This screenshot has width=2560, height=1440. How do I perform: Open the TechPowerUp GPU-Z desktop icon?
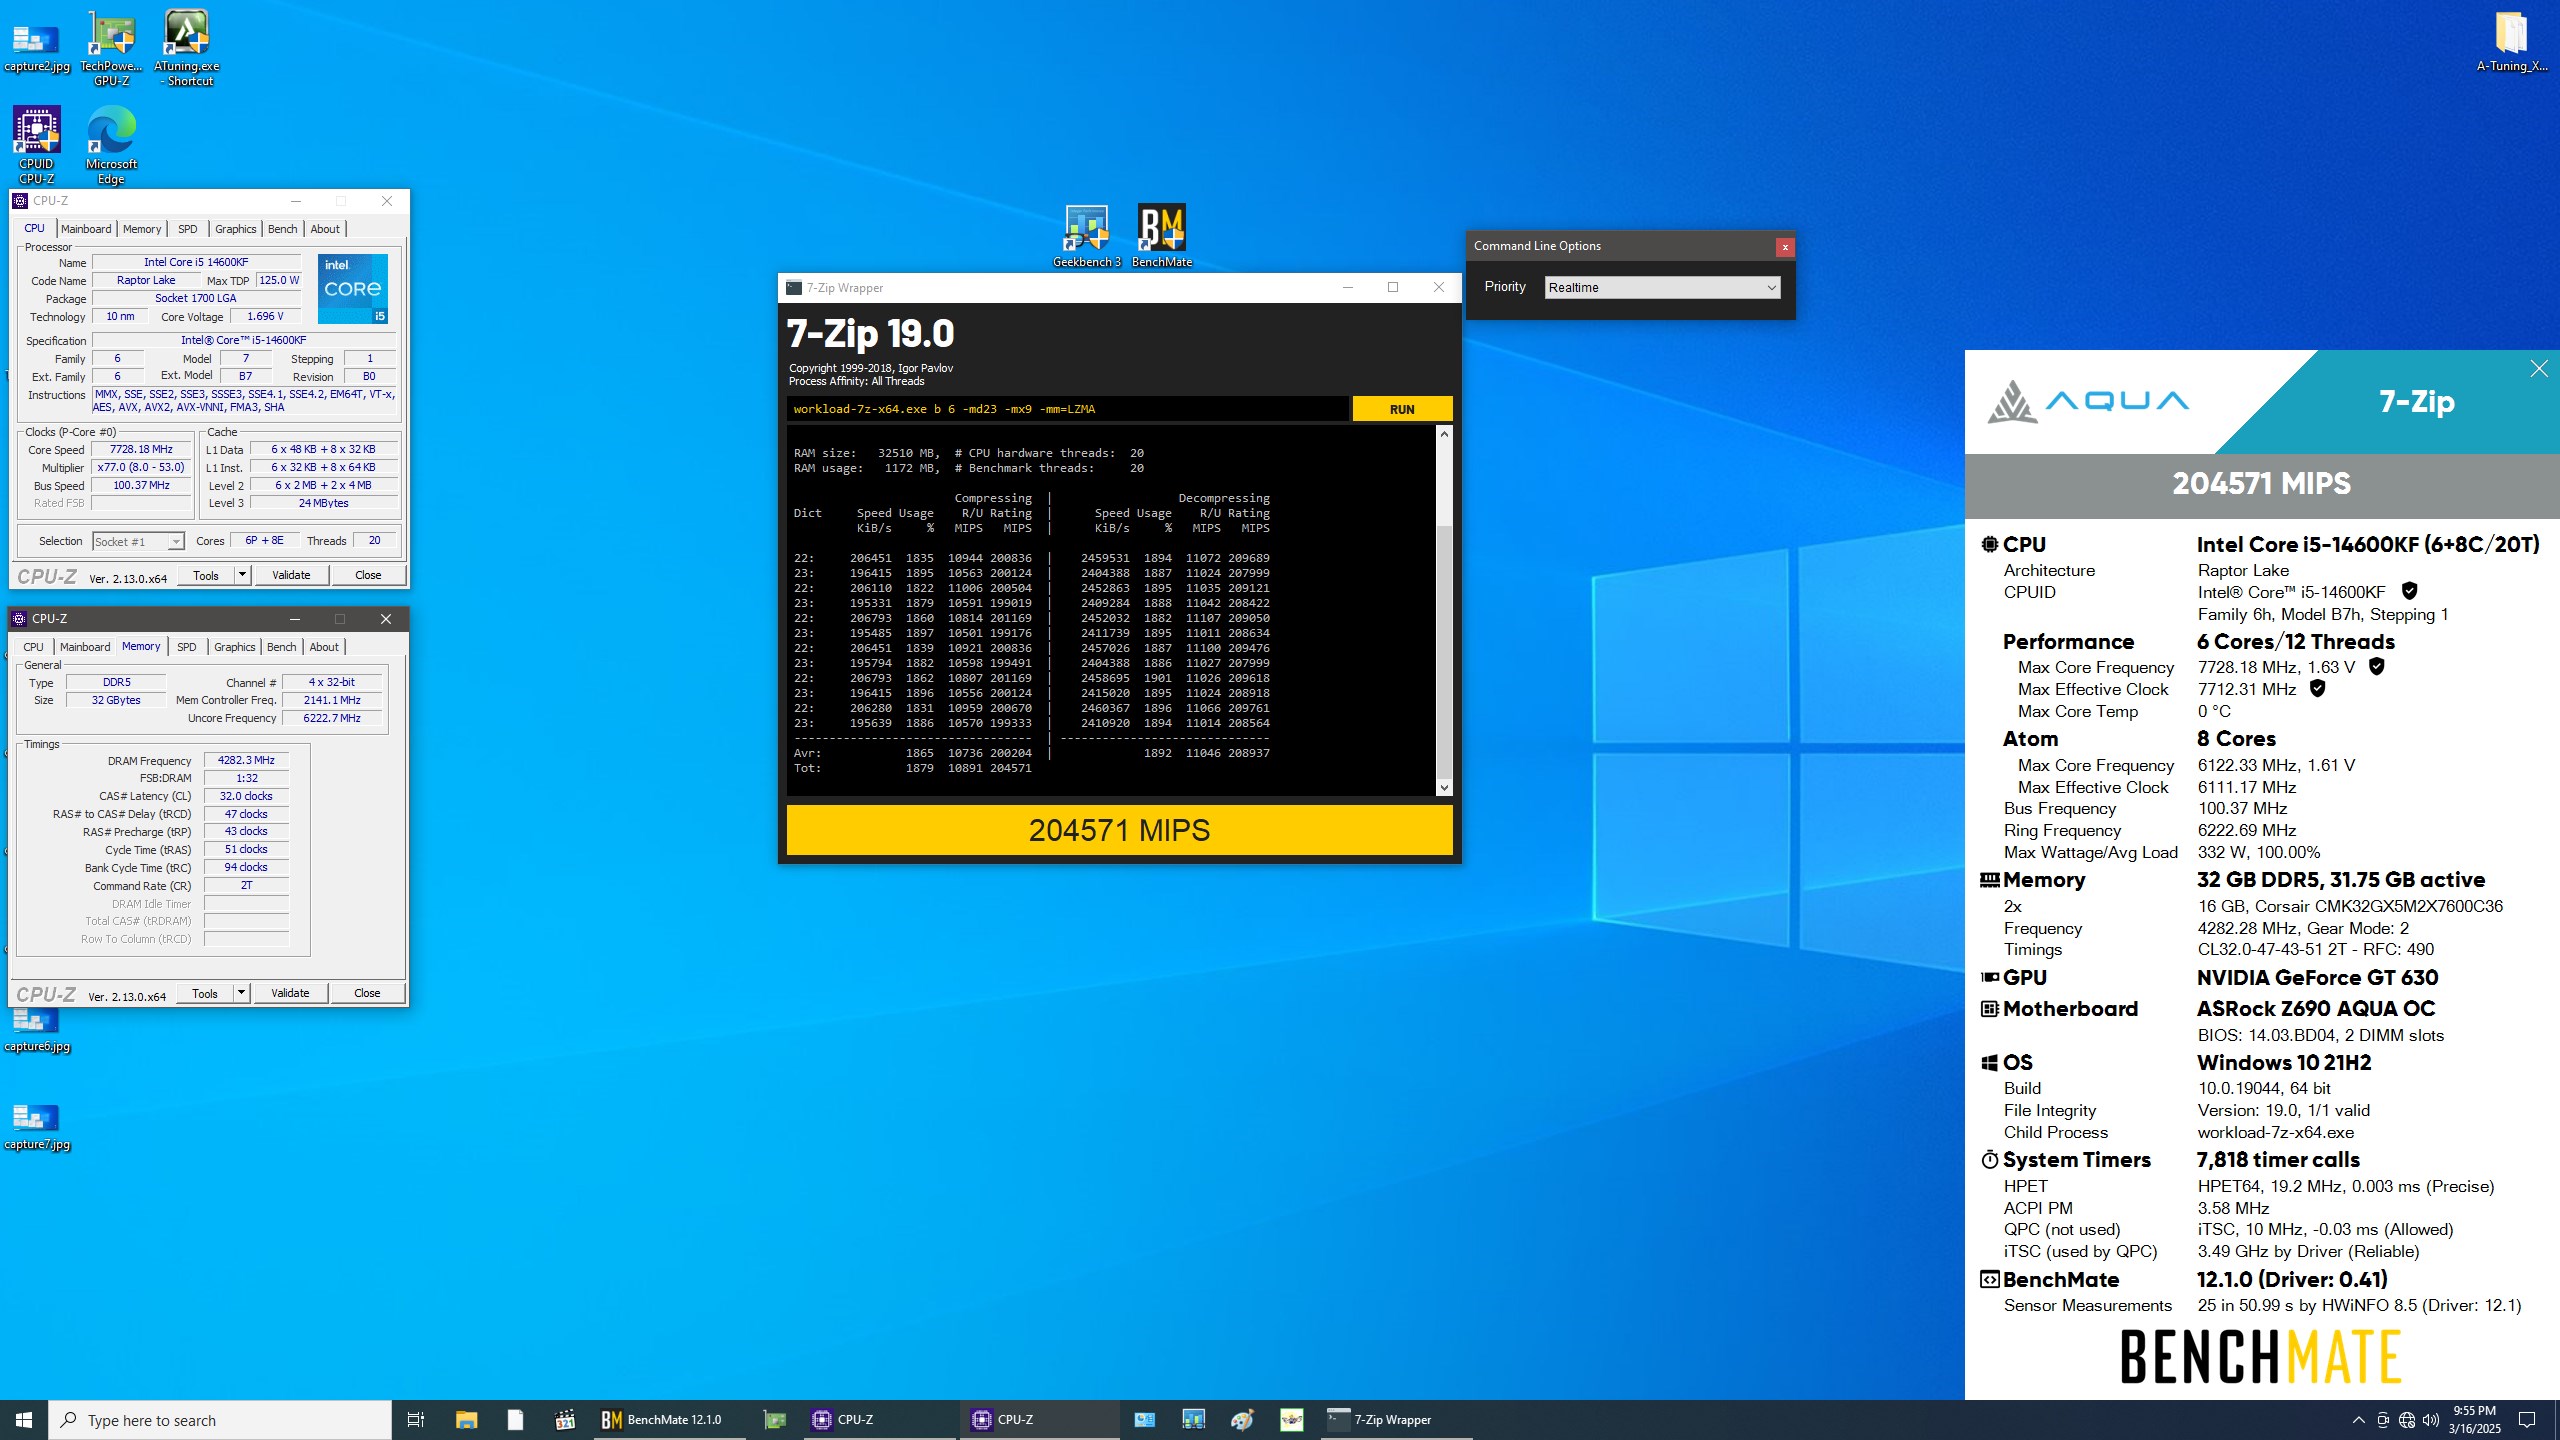tap(112, 47)
